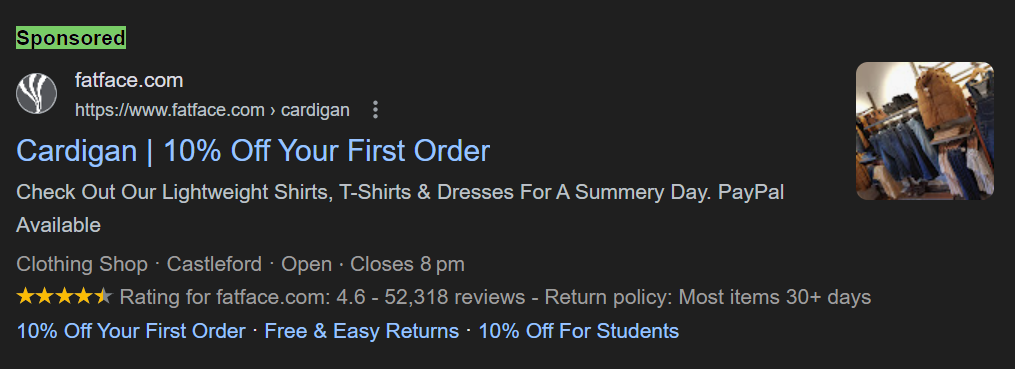The height and width of the screenshot is (369, 1015).
Task: Click the star rating icons
Action: (65, 297)
